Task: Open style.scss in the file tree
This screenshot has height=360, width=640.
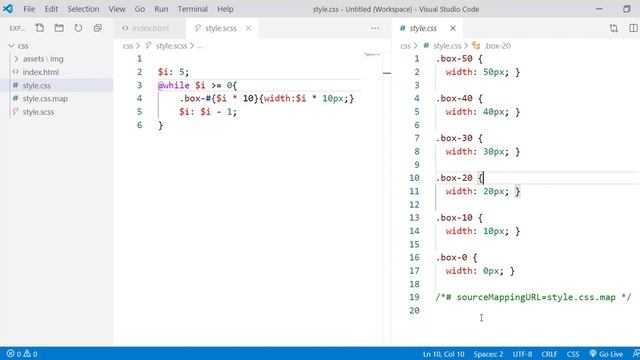Action: click(x=38, y=112)
